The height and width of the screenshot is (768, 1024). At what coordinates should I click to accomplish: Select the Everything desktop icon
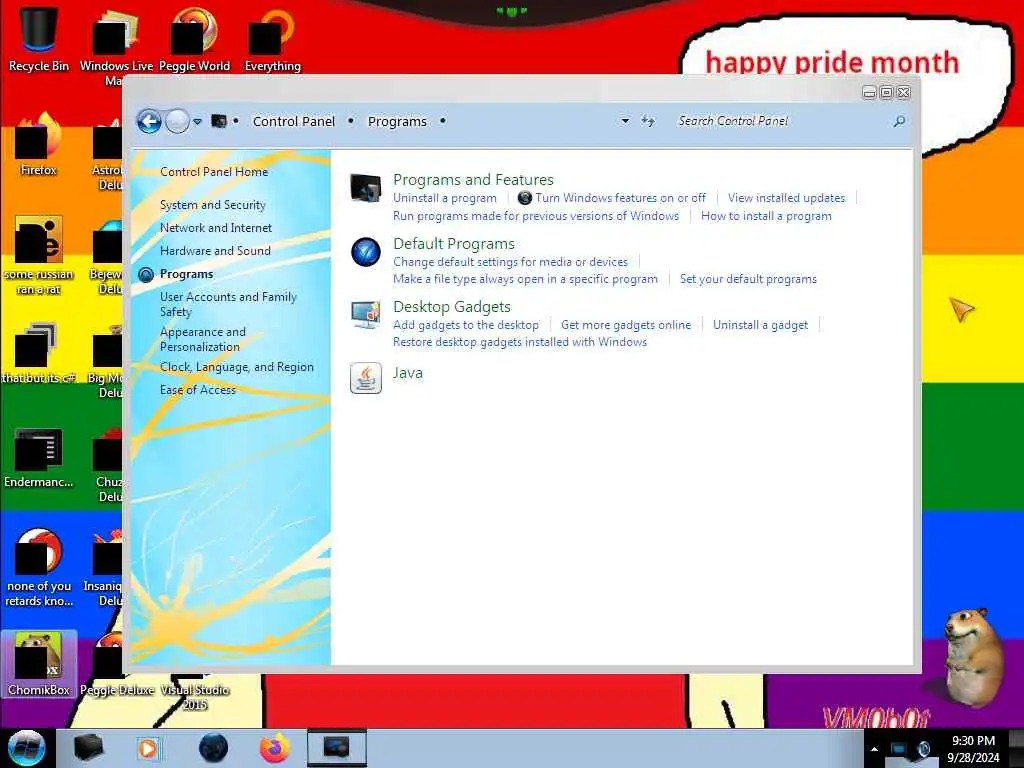272,39
